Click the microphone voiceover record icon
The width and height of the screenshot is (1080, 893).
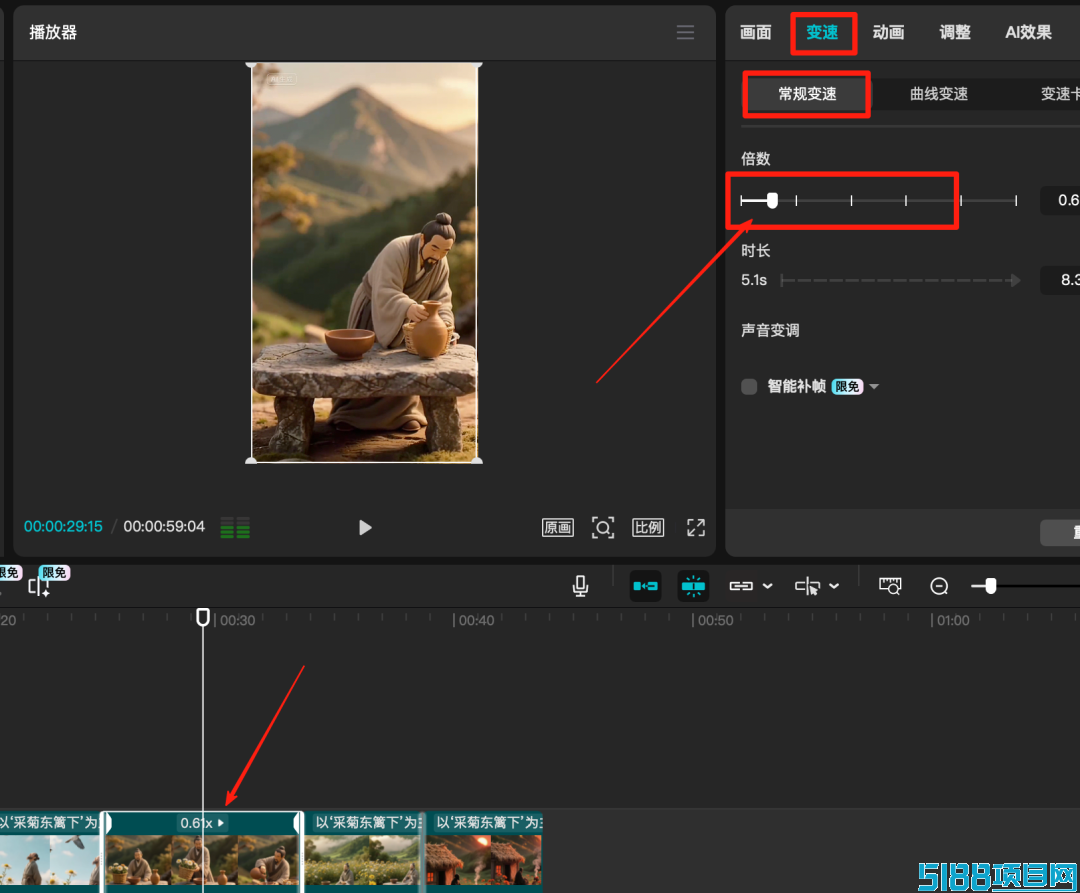pyautogui.click(x=581, y=586)
